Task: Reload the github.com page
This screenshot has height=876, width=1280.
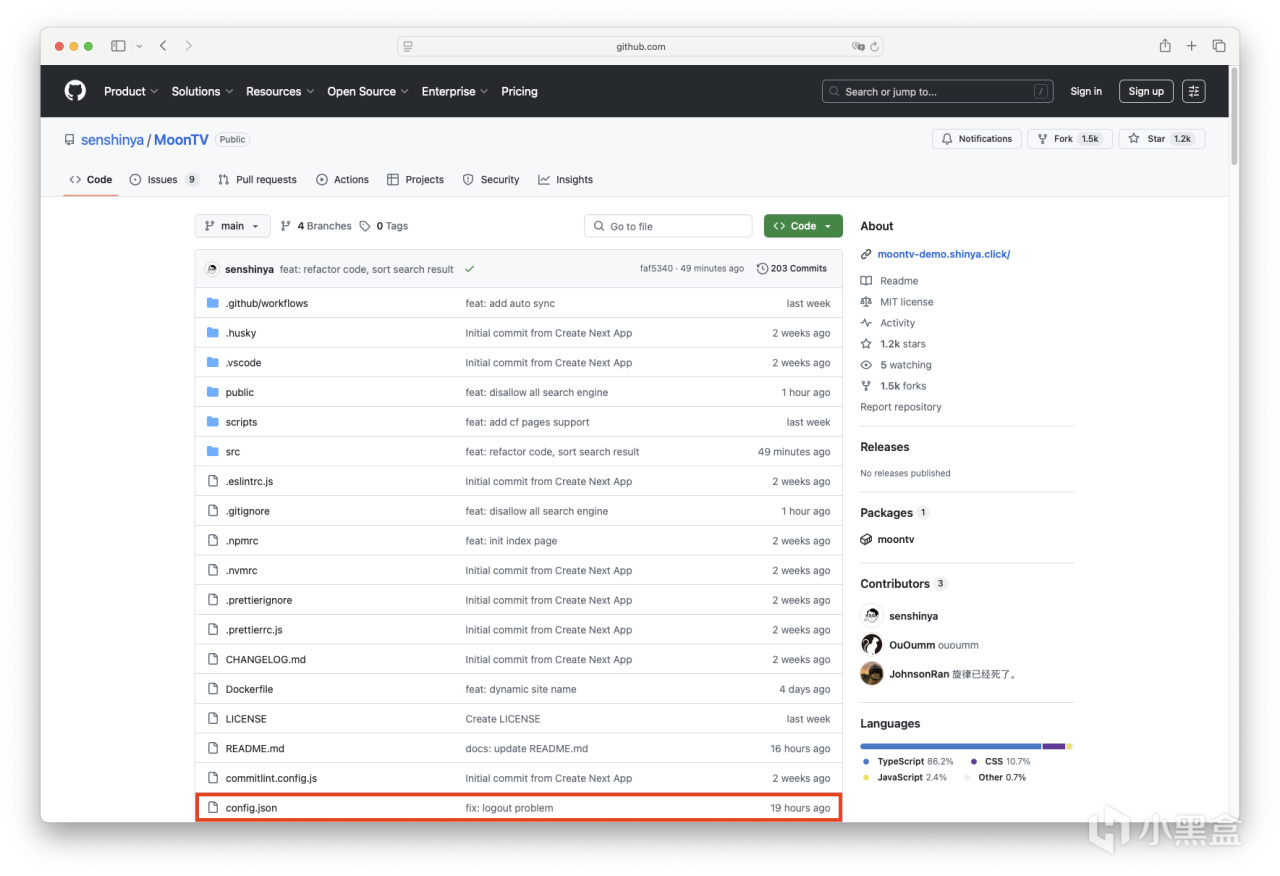Action: pos(874,46)
